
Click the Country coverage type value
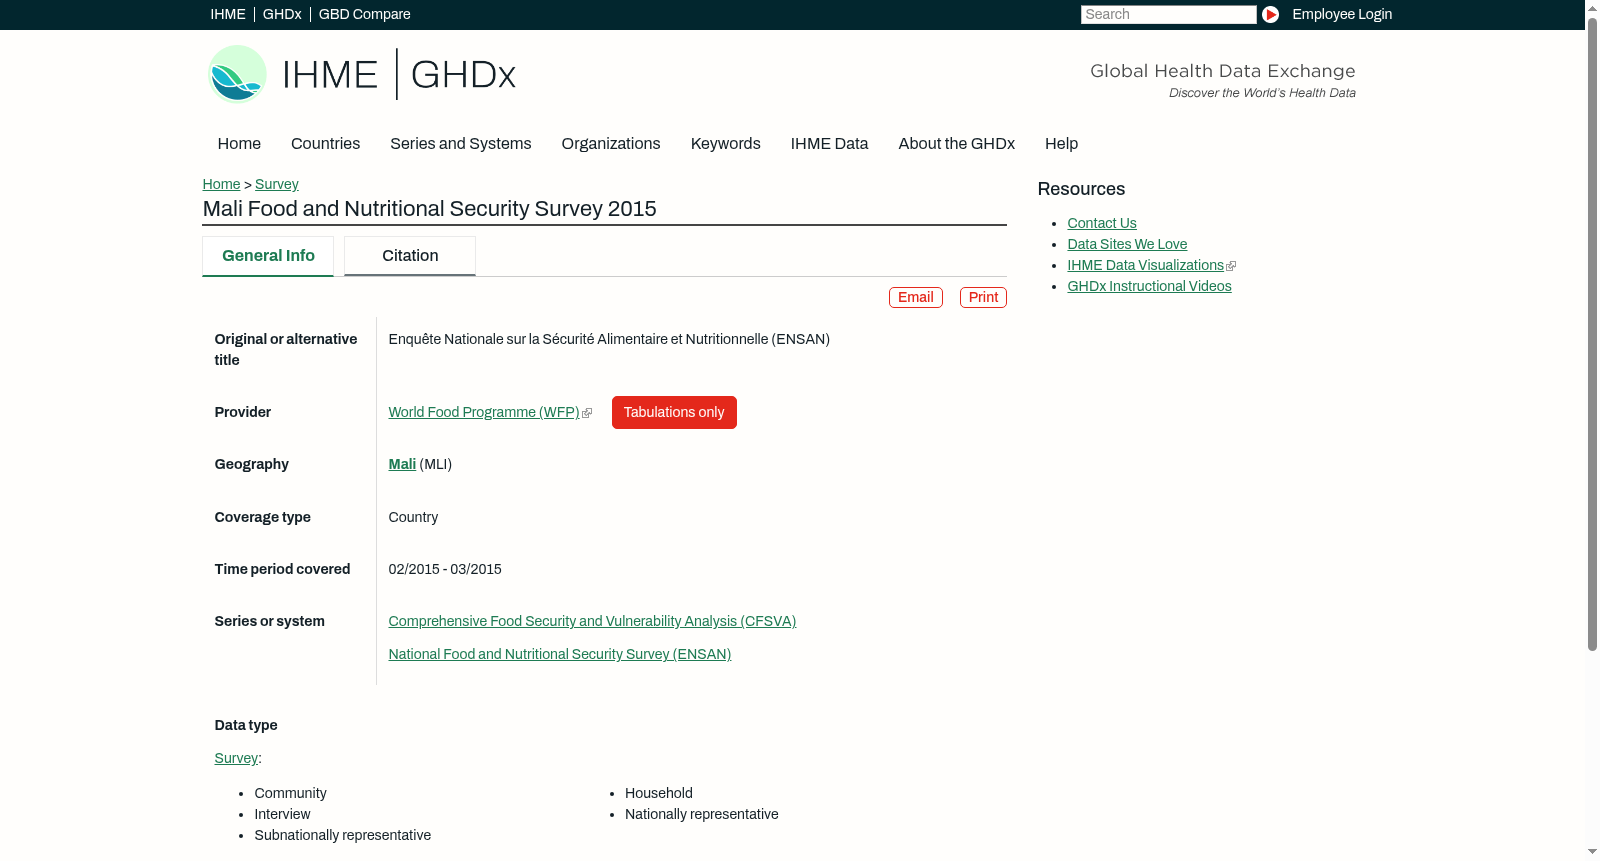tap(413, 518)
